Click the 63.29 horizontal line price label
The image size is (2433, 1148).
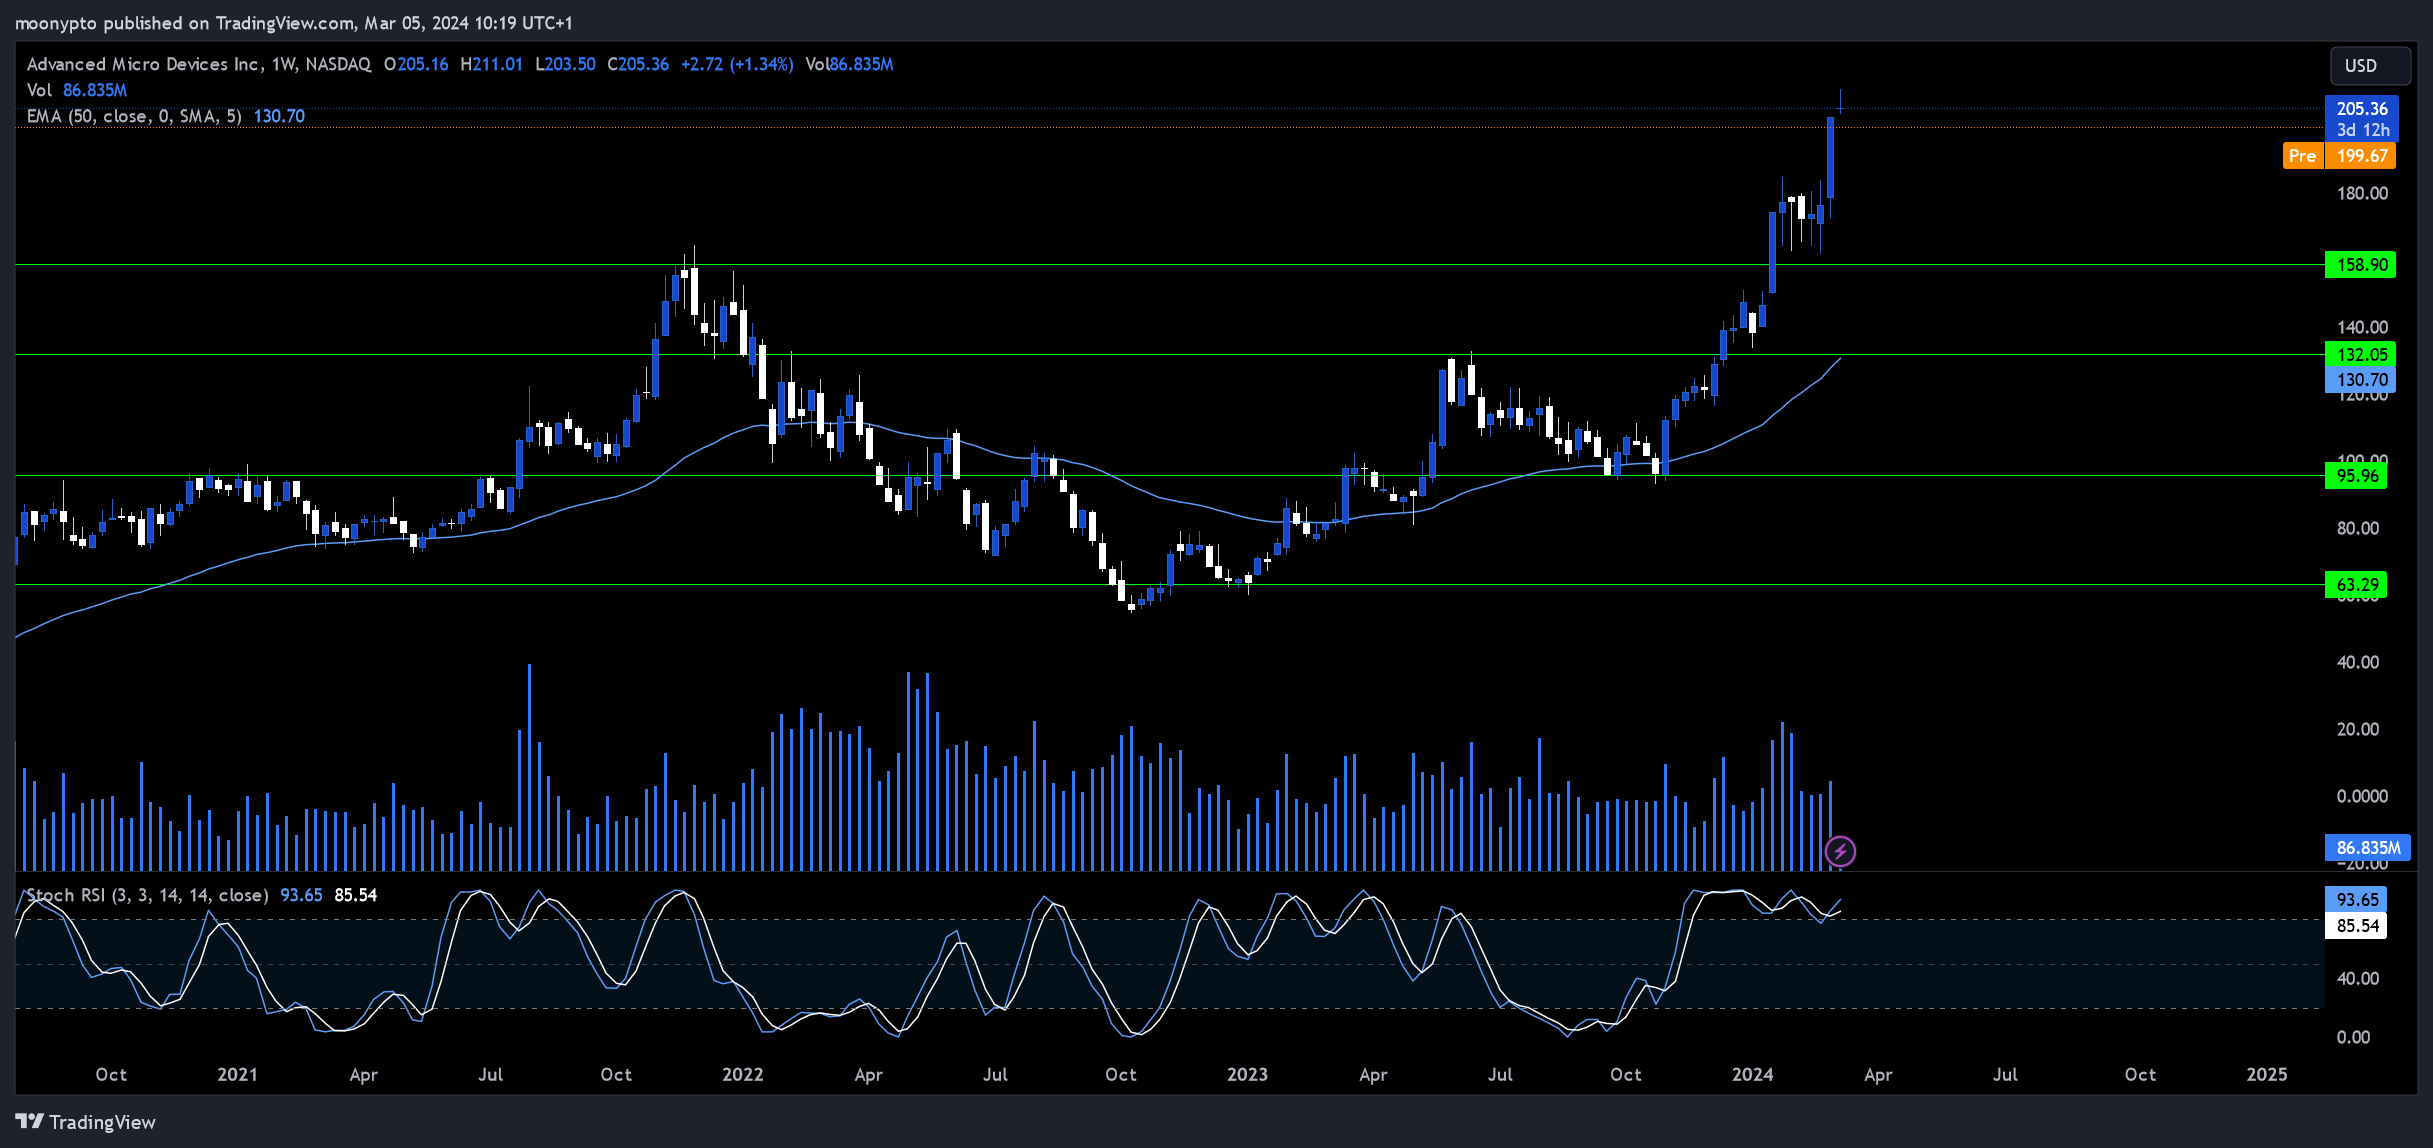(x=2356, y=585)
